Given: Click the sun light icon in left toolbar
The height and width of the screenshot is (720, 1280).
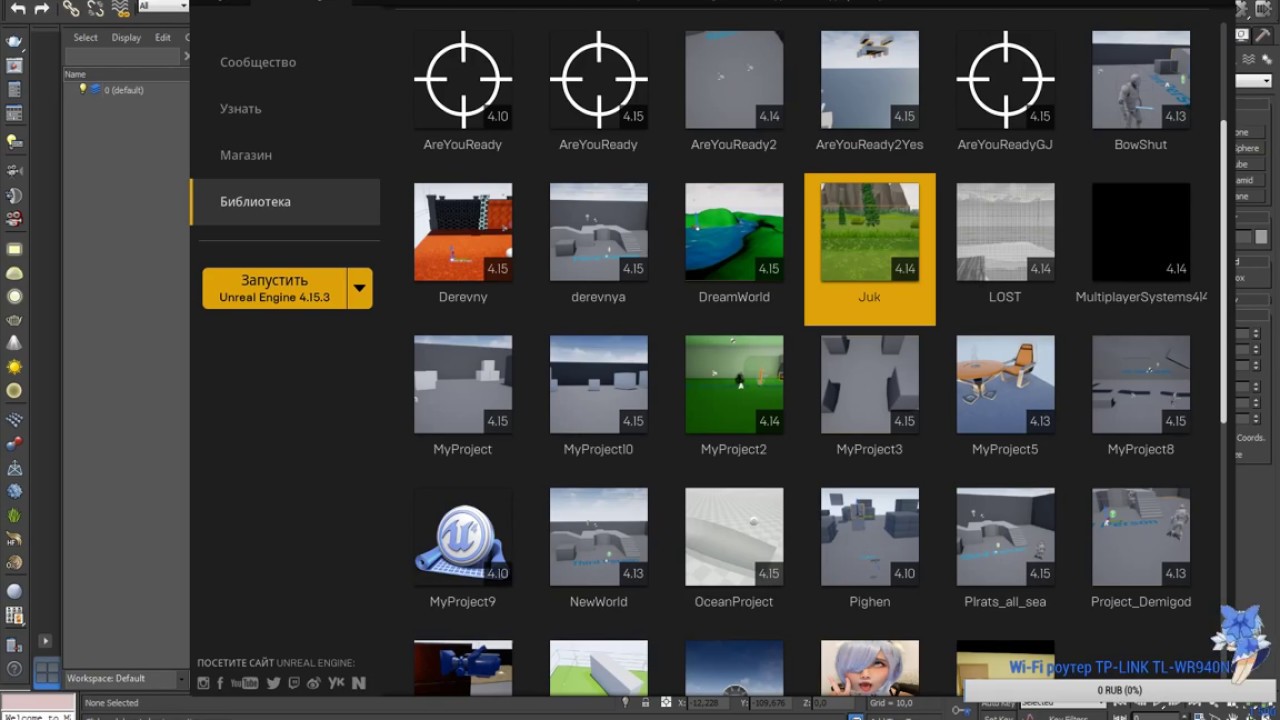Looking at the screenshot, I should point(14,367).
